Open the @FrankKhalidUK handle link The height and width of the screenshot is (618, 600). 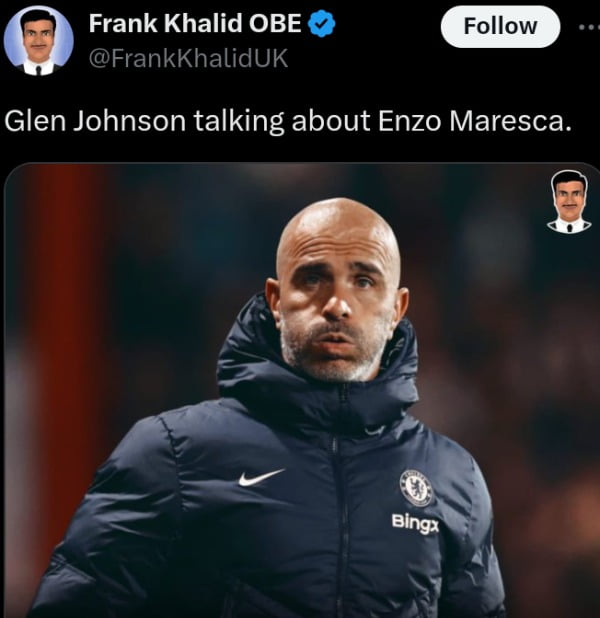pos(188,58)
